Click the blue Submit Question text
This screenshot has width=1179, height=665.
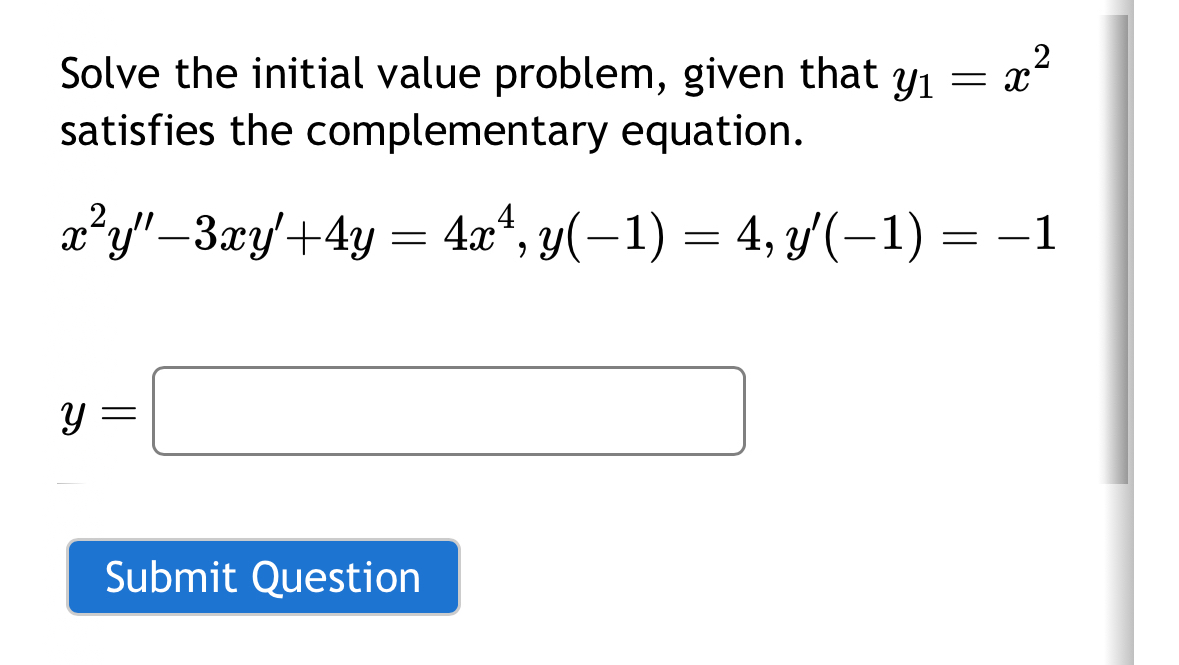point(262,577)
